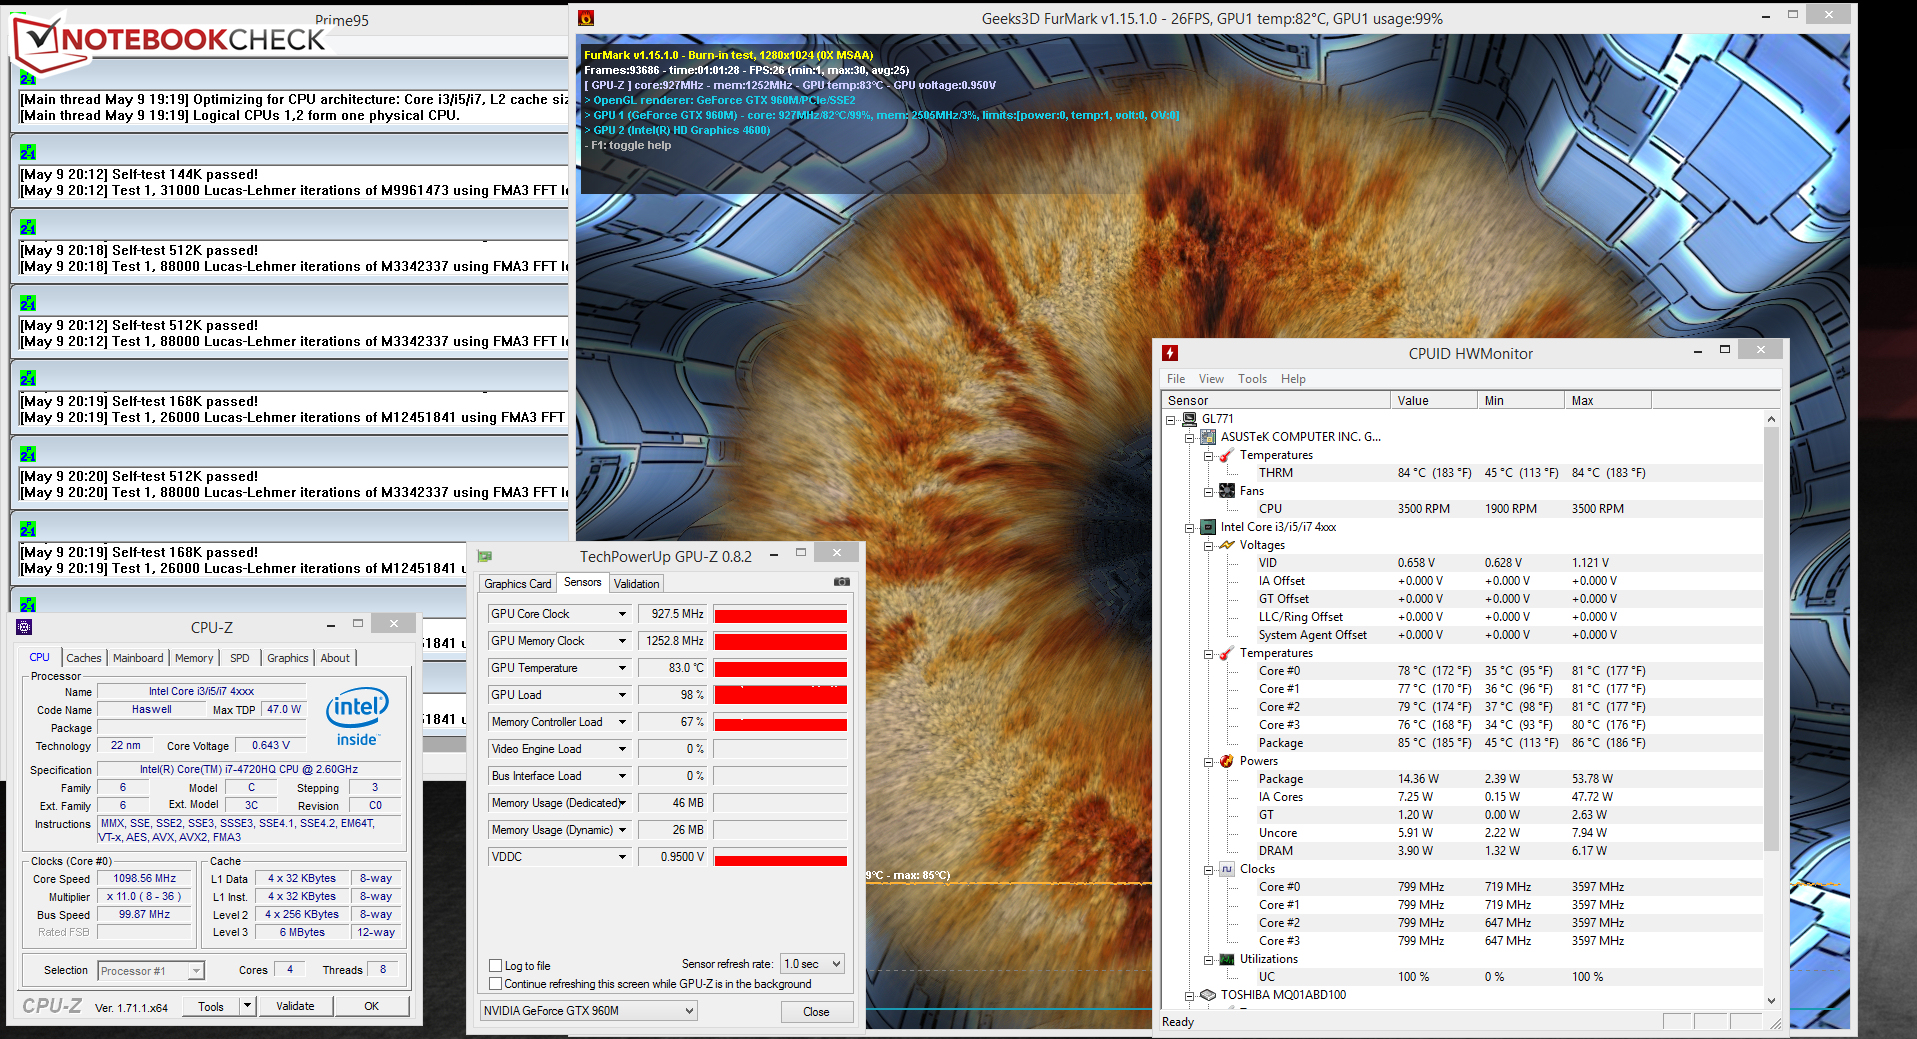Image resolution: width=1917 pixels, height=1039 pixels.
Task: Open the Bus Interface Load dropdown
Action: [x=622, y=776]
